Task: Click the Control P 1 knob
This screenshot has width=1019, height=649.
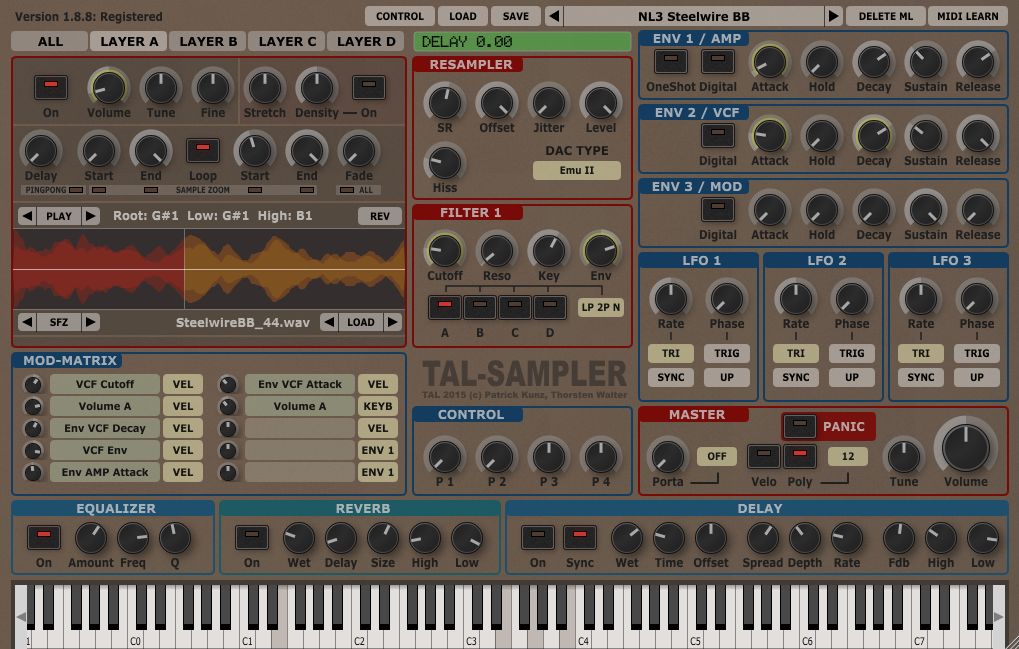Action: 445,457
